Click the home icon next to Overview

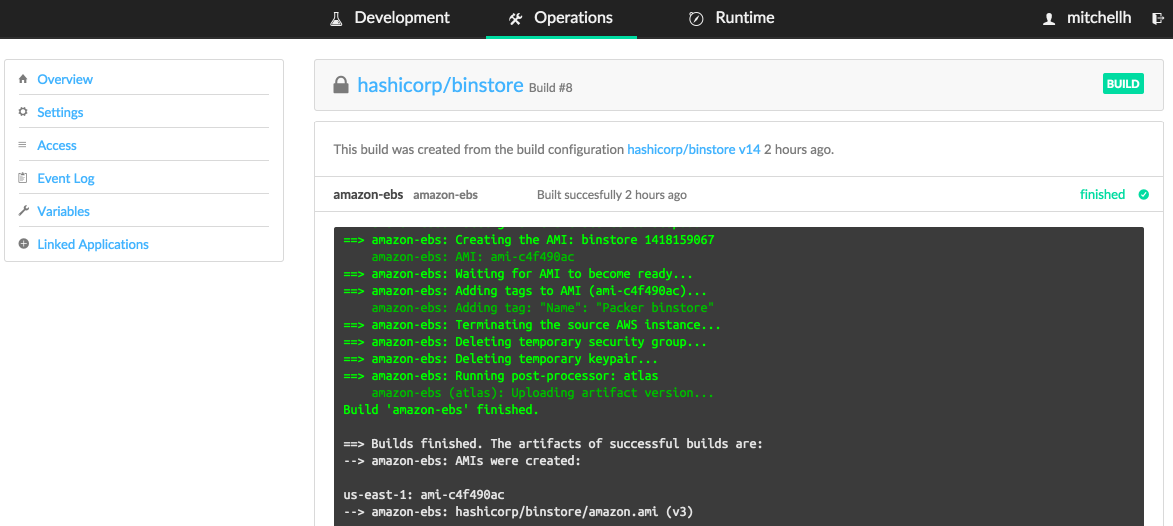[23, 79]
